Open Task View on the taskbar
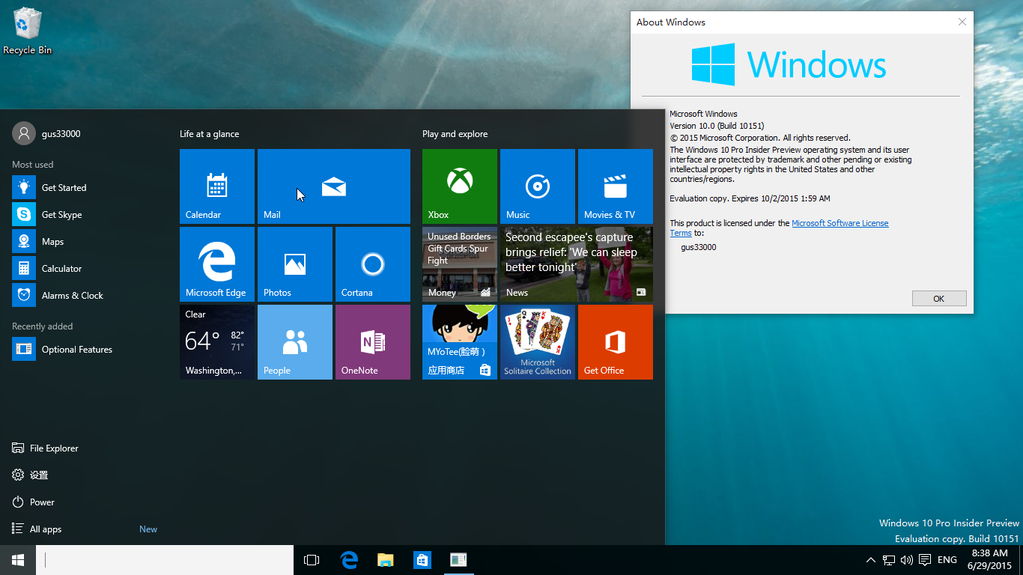 [312, 560]
